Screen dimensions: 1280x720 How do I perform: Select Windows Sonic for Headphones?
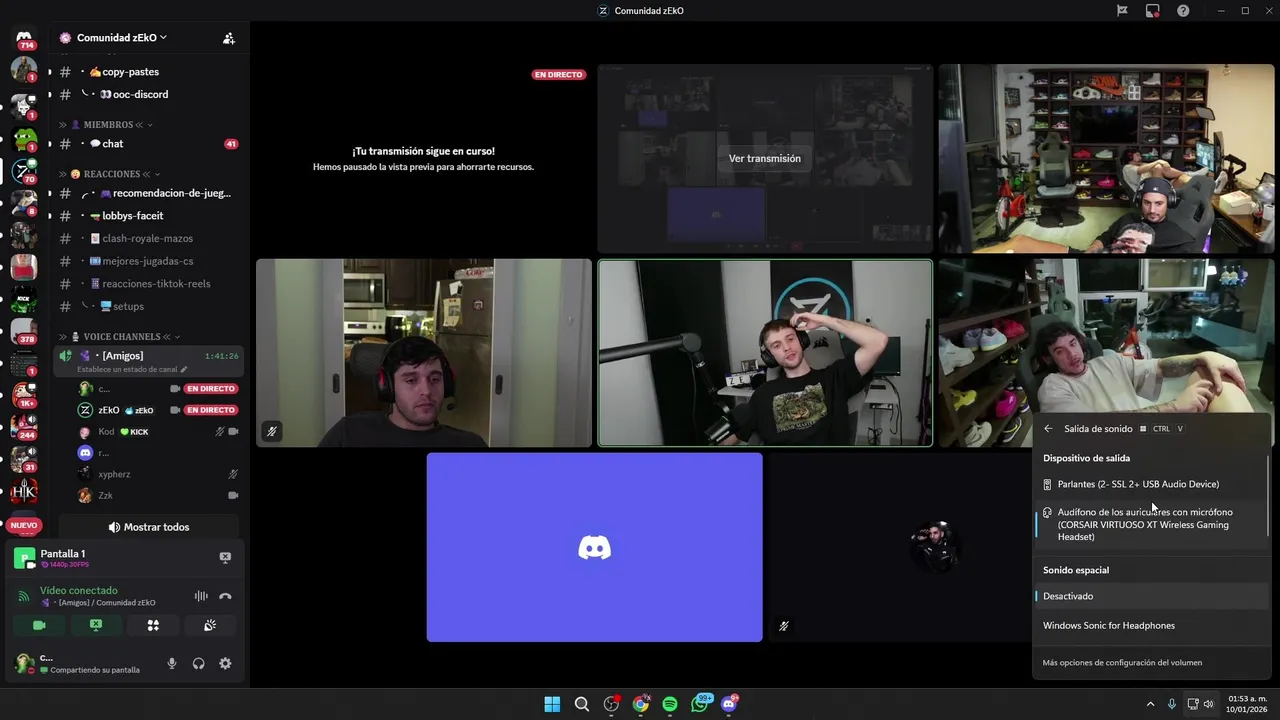1151,626
